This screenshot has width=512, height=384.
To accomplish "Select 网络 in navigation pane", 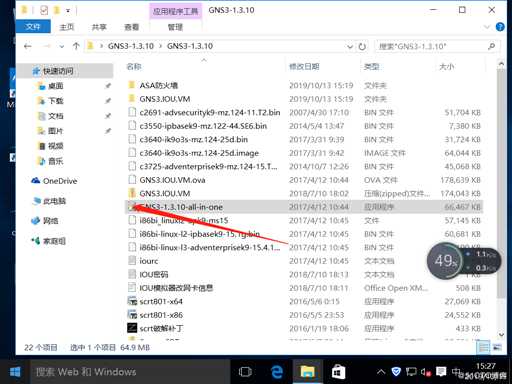I will 50,221.
